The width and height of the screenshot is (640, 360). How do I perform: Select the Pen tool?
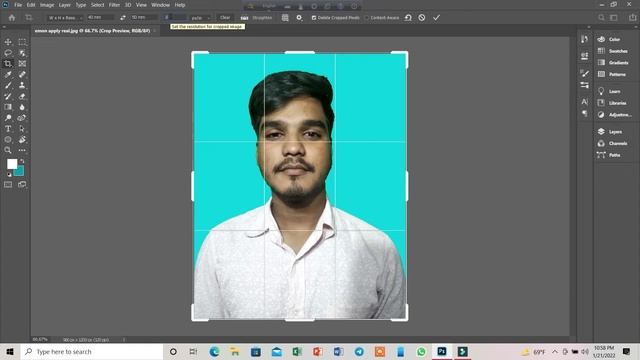(22, 118)
